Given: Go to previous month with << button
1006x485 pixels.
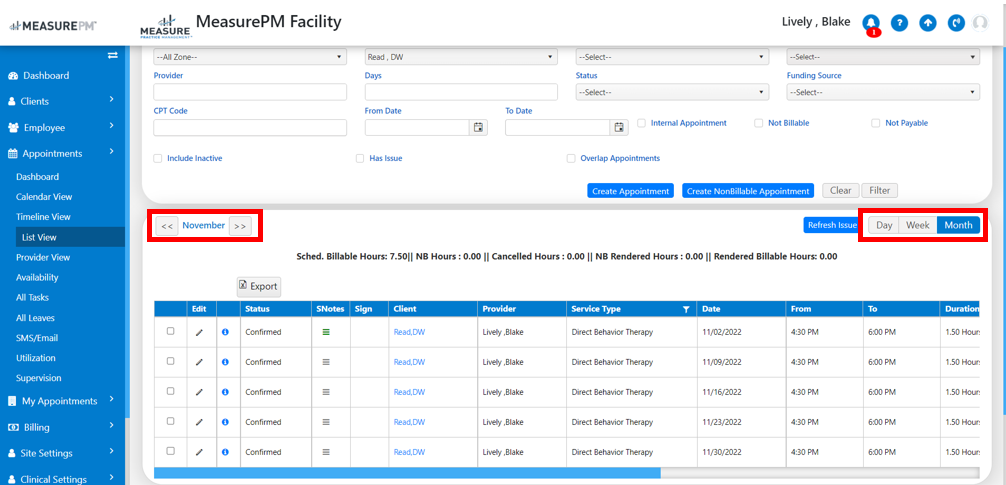Looking at the screenshot, I should pyautogui.click(x=167, y=226).
